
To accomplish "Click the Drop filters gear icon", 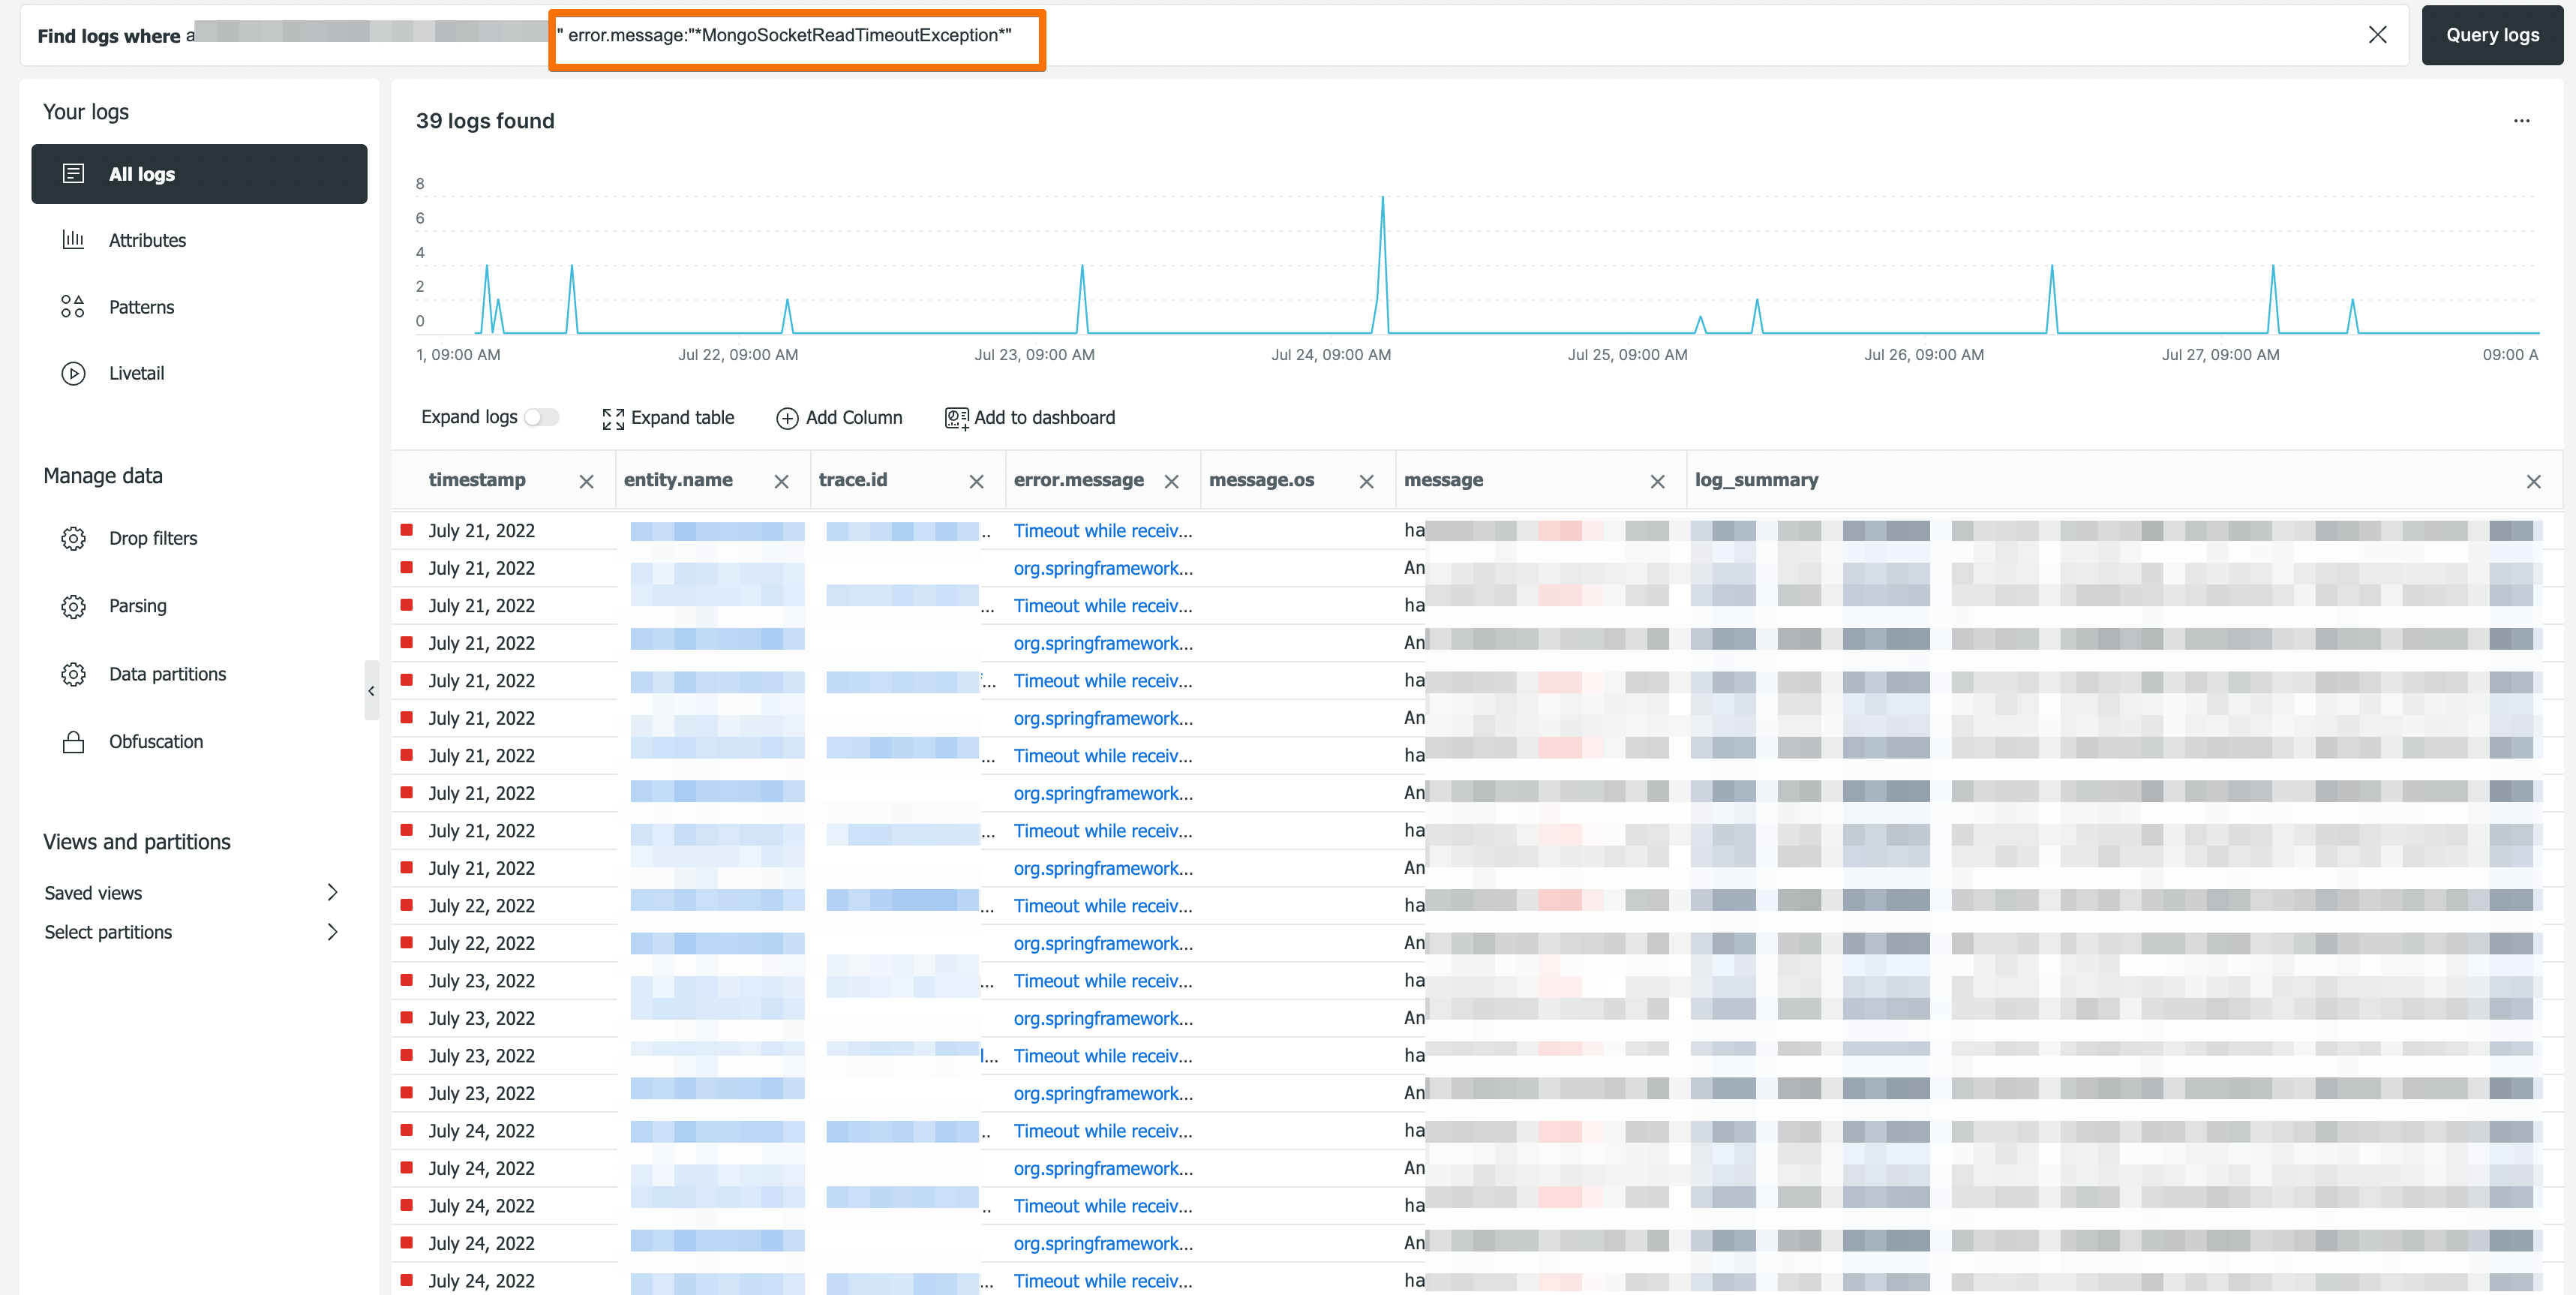I will pos(73,538).
